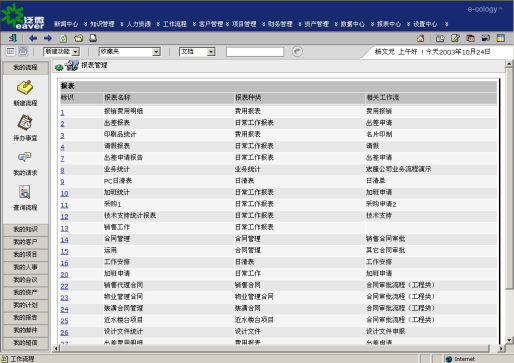Click the 新建流程 sidebar icon

coord(25,87)
